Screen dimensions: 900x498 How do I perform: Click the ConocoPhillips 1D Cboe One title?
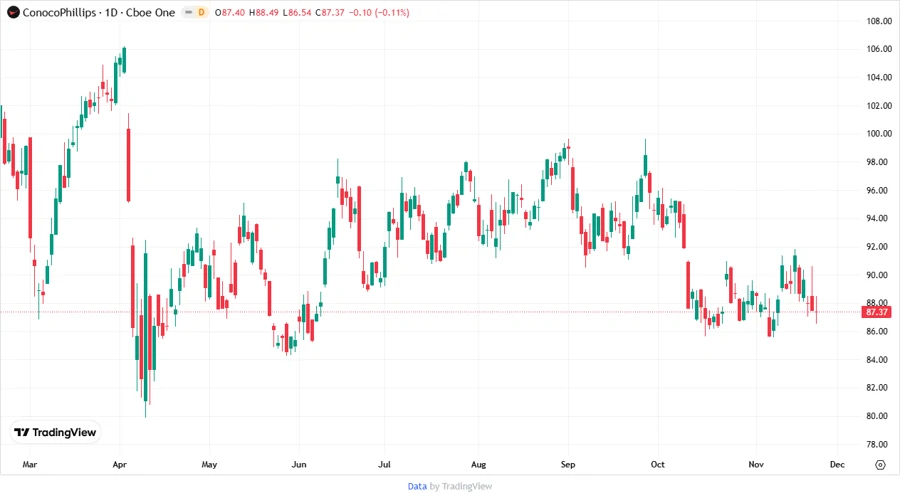[98, 12]
